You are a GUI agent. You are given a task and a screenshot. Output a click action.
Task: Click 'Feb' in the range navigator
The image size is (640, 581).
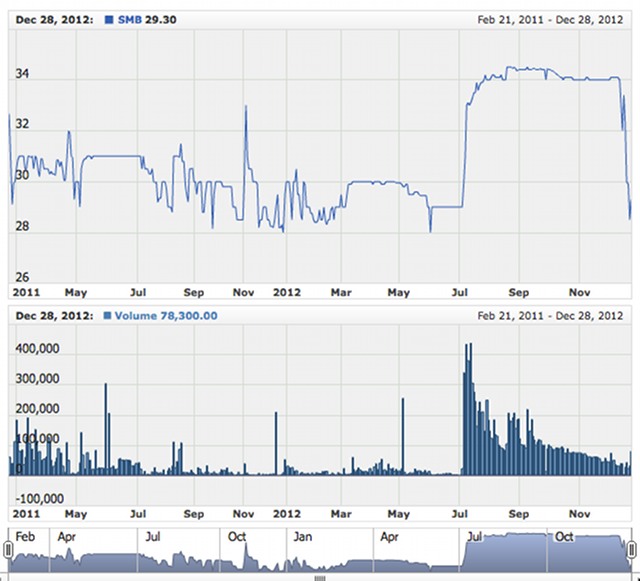click(25, 536)
